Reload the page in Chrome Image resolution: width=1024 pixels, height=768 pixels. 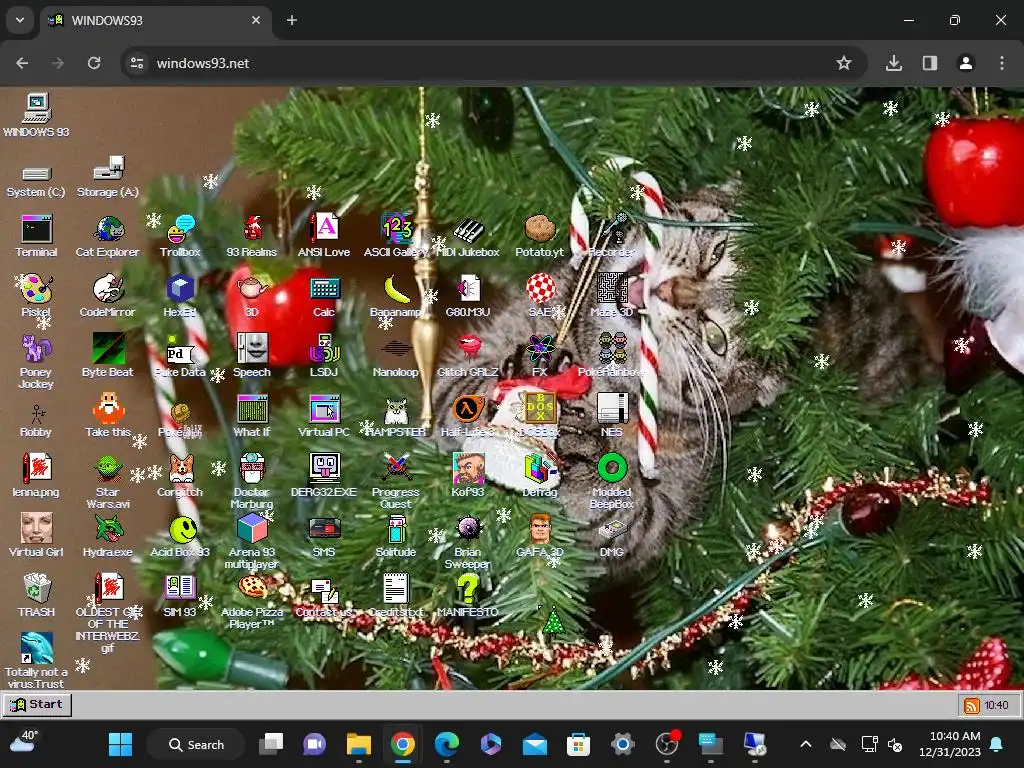(x=94, y=63)
